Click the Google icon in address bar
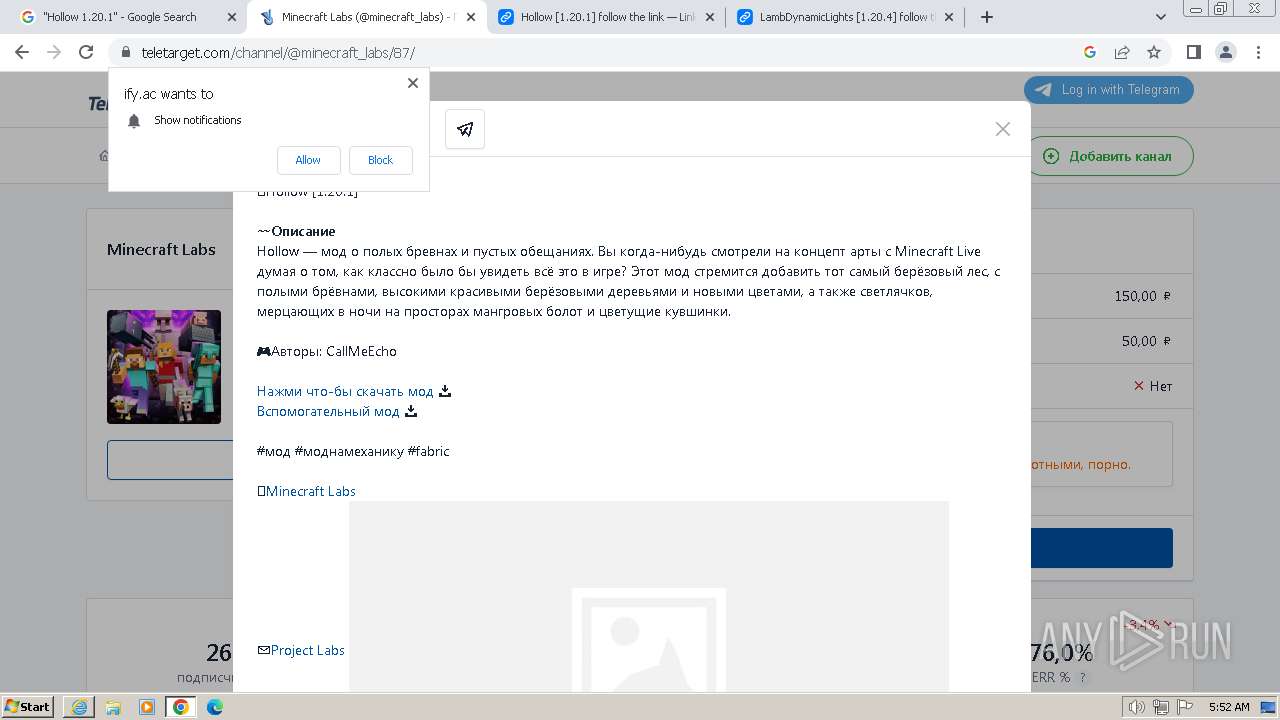The width and height of the screenshot is (1280, 720). pyautogui.click(x=1090, y=53)
